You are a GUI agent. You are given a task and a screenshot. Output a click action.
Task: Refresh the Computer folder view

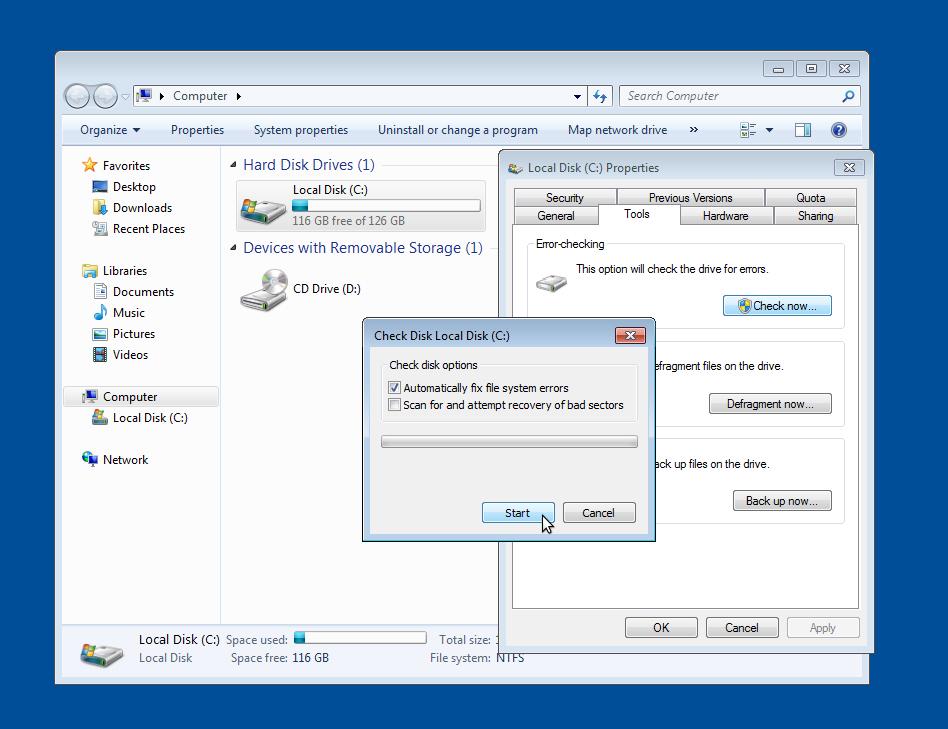click(x=600, y=96)
